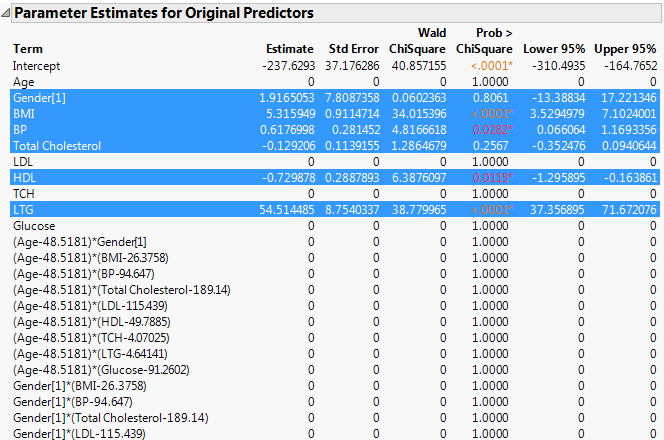Select the BMI term row
The width and height of the screenshot is (664, 440).
24,114
